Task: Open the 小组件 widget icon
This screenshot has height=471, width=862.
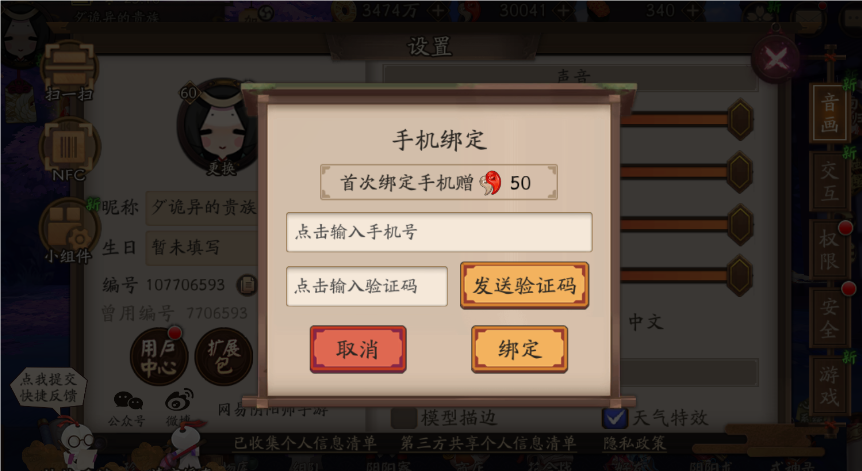Action: pyautogui.click(x=68, y=230)
